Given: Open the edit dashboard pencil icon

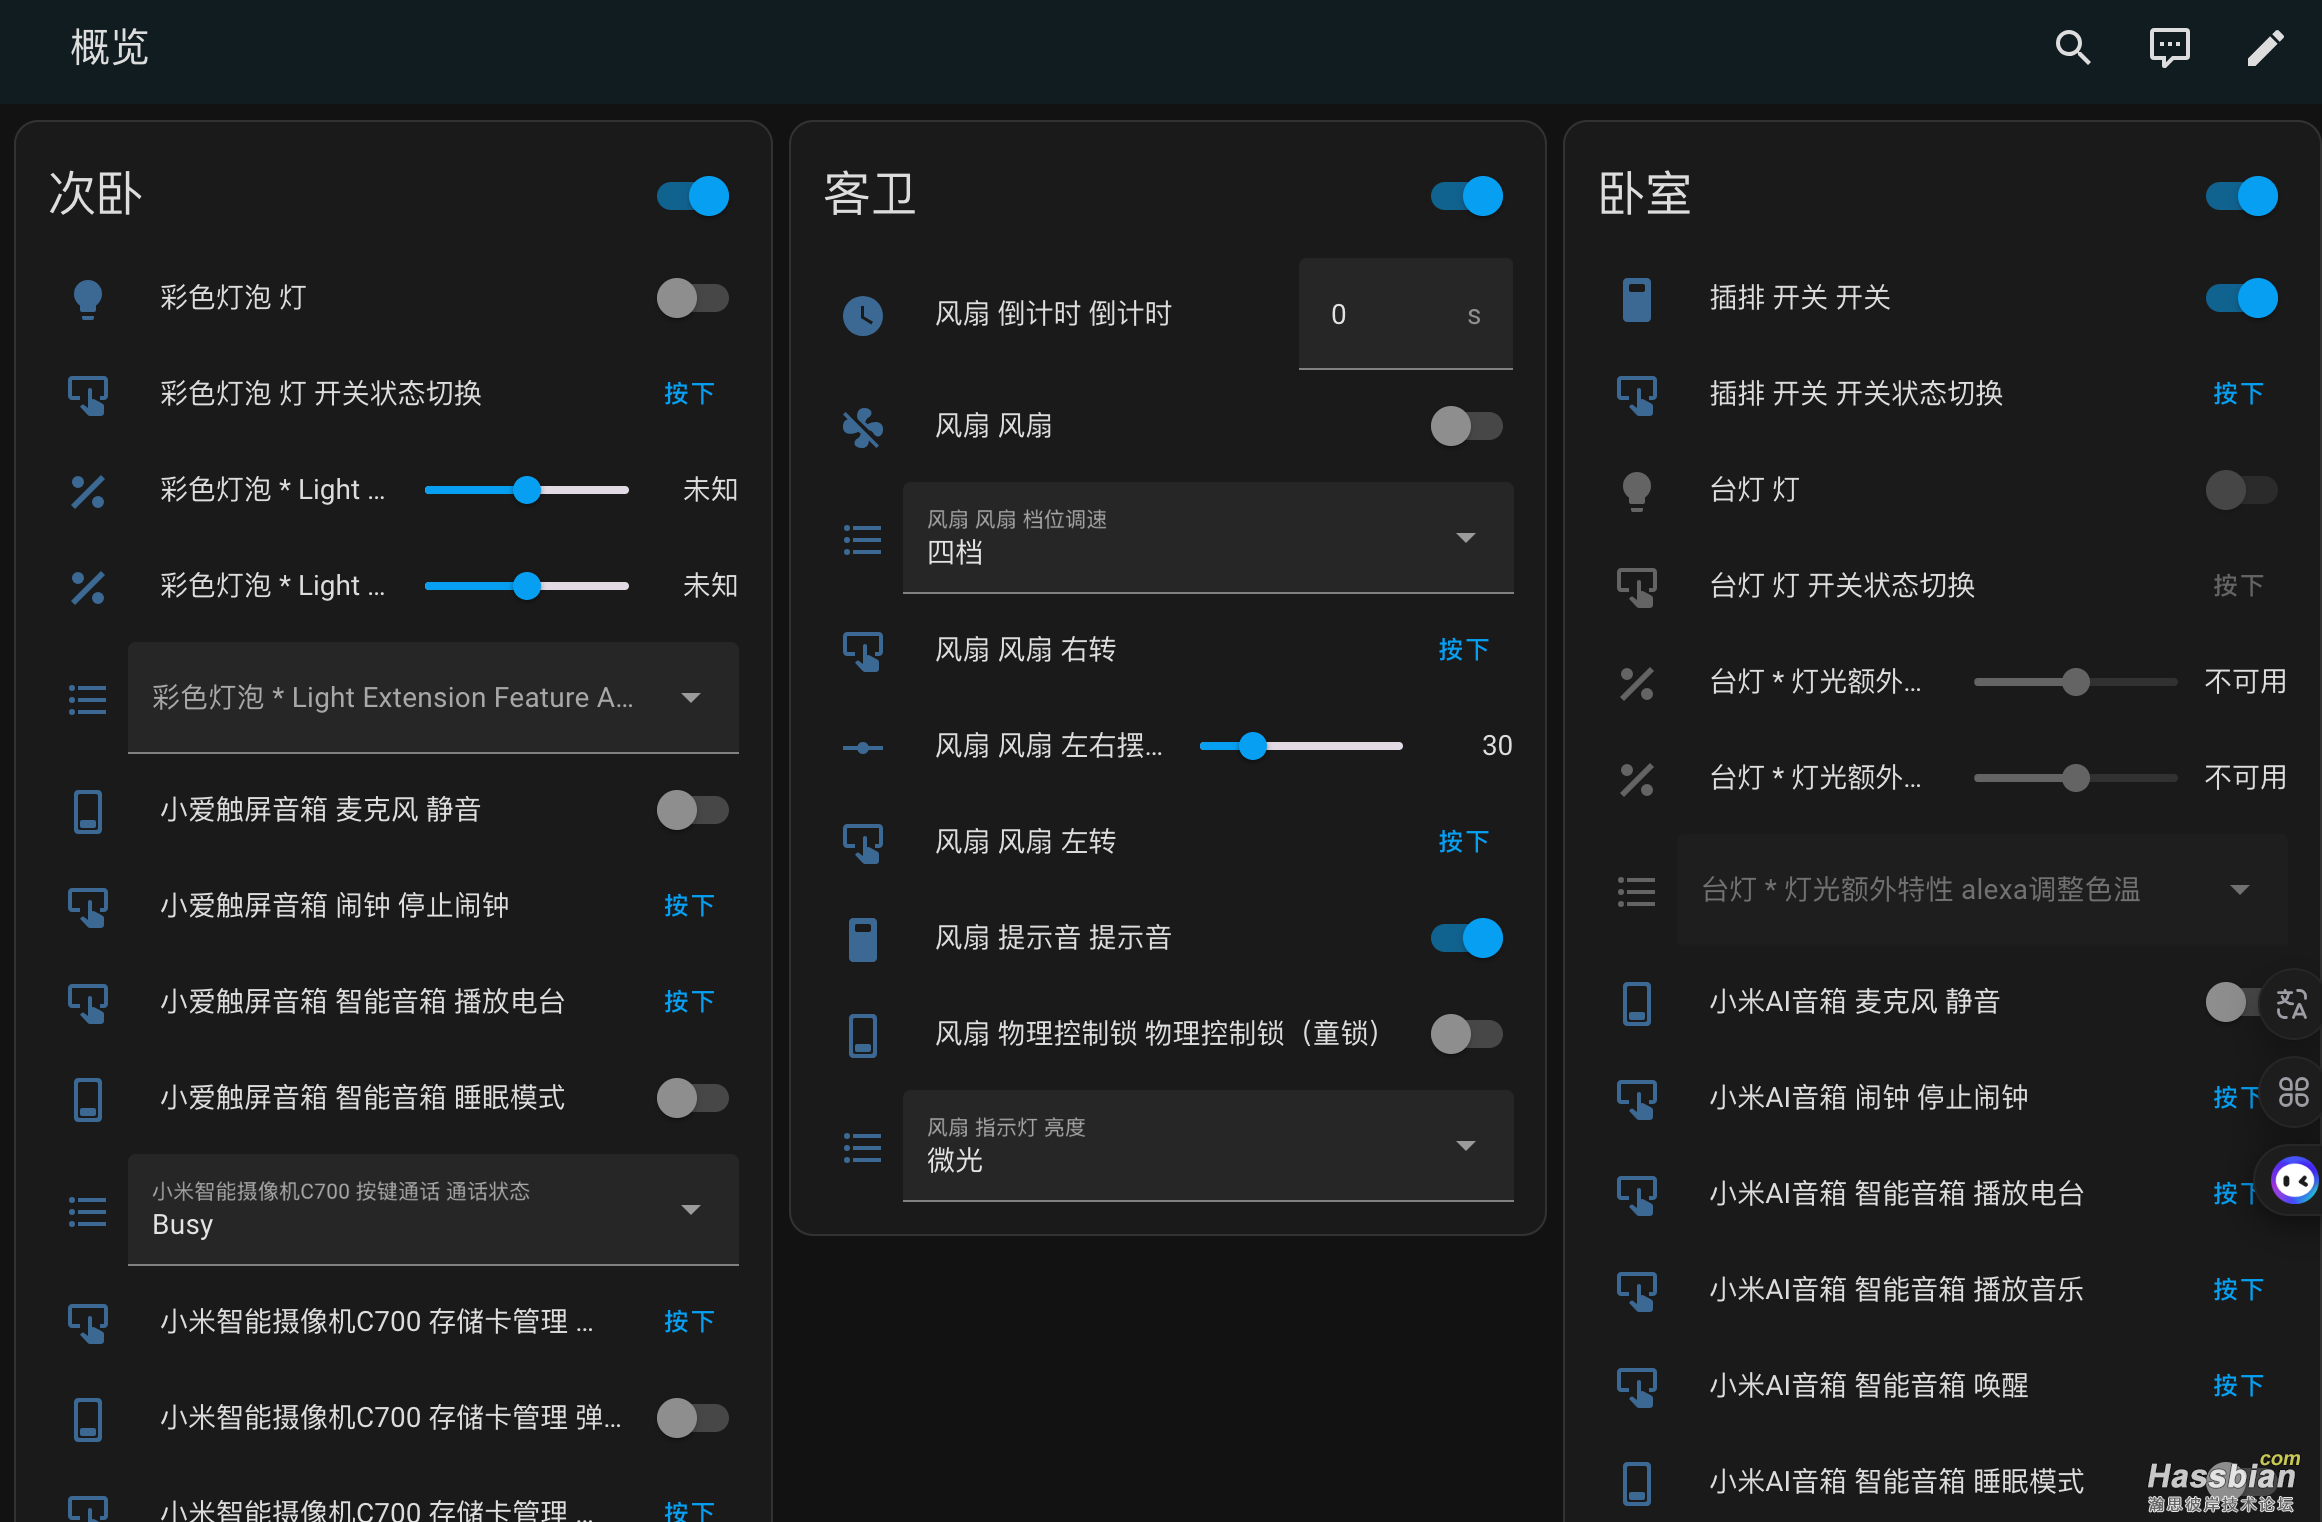Looking at the screenshot, I should pos(2265,47).
